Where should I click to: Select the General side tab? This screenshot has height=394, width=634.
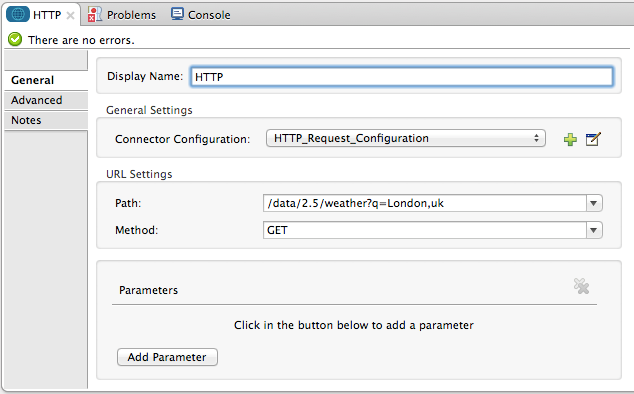(x=46, y=80)
